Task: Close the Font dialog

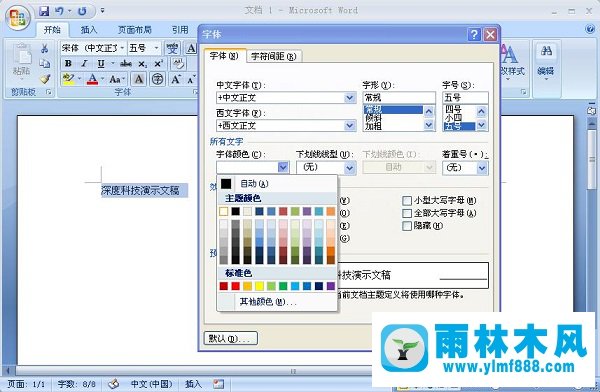Action: tap(490, 34)
